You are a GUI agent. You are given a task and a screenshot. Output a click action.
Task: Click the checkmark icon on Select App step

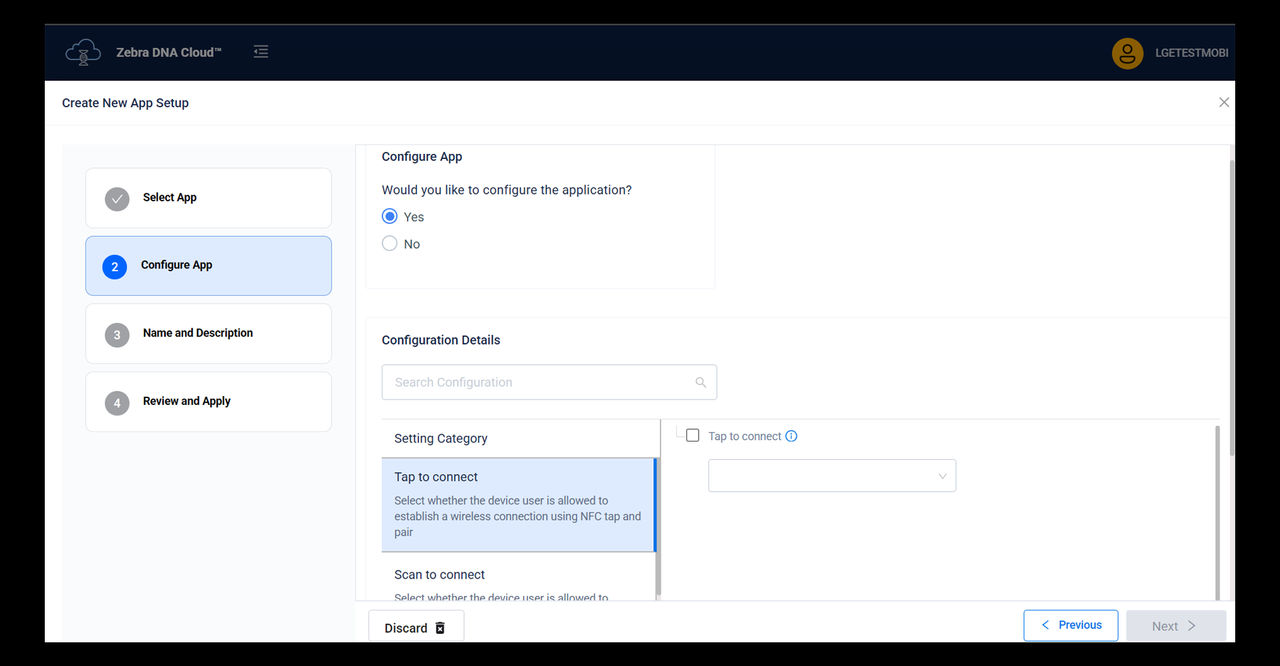117,198
